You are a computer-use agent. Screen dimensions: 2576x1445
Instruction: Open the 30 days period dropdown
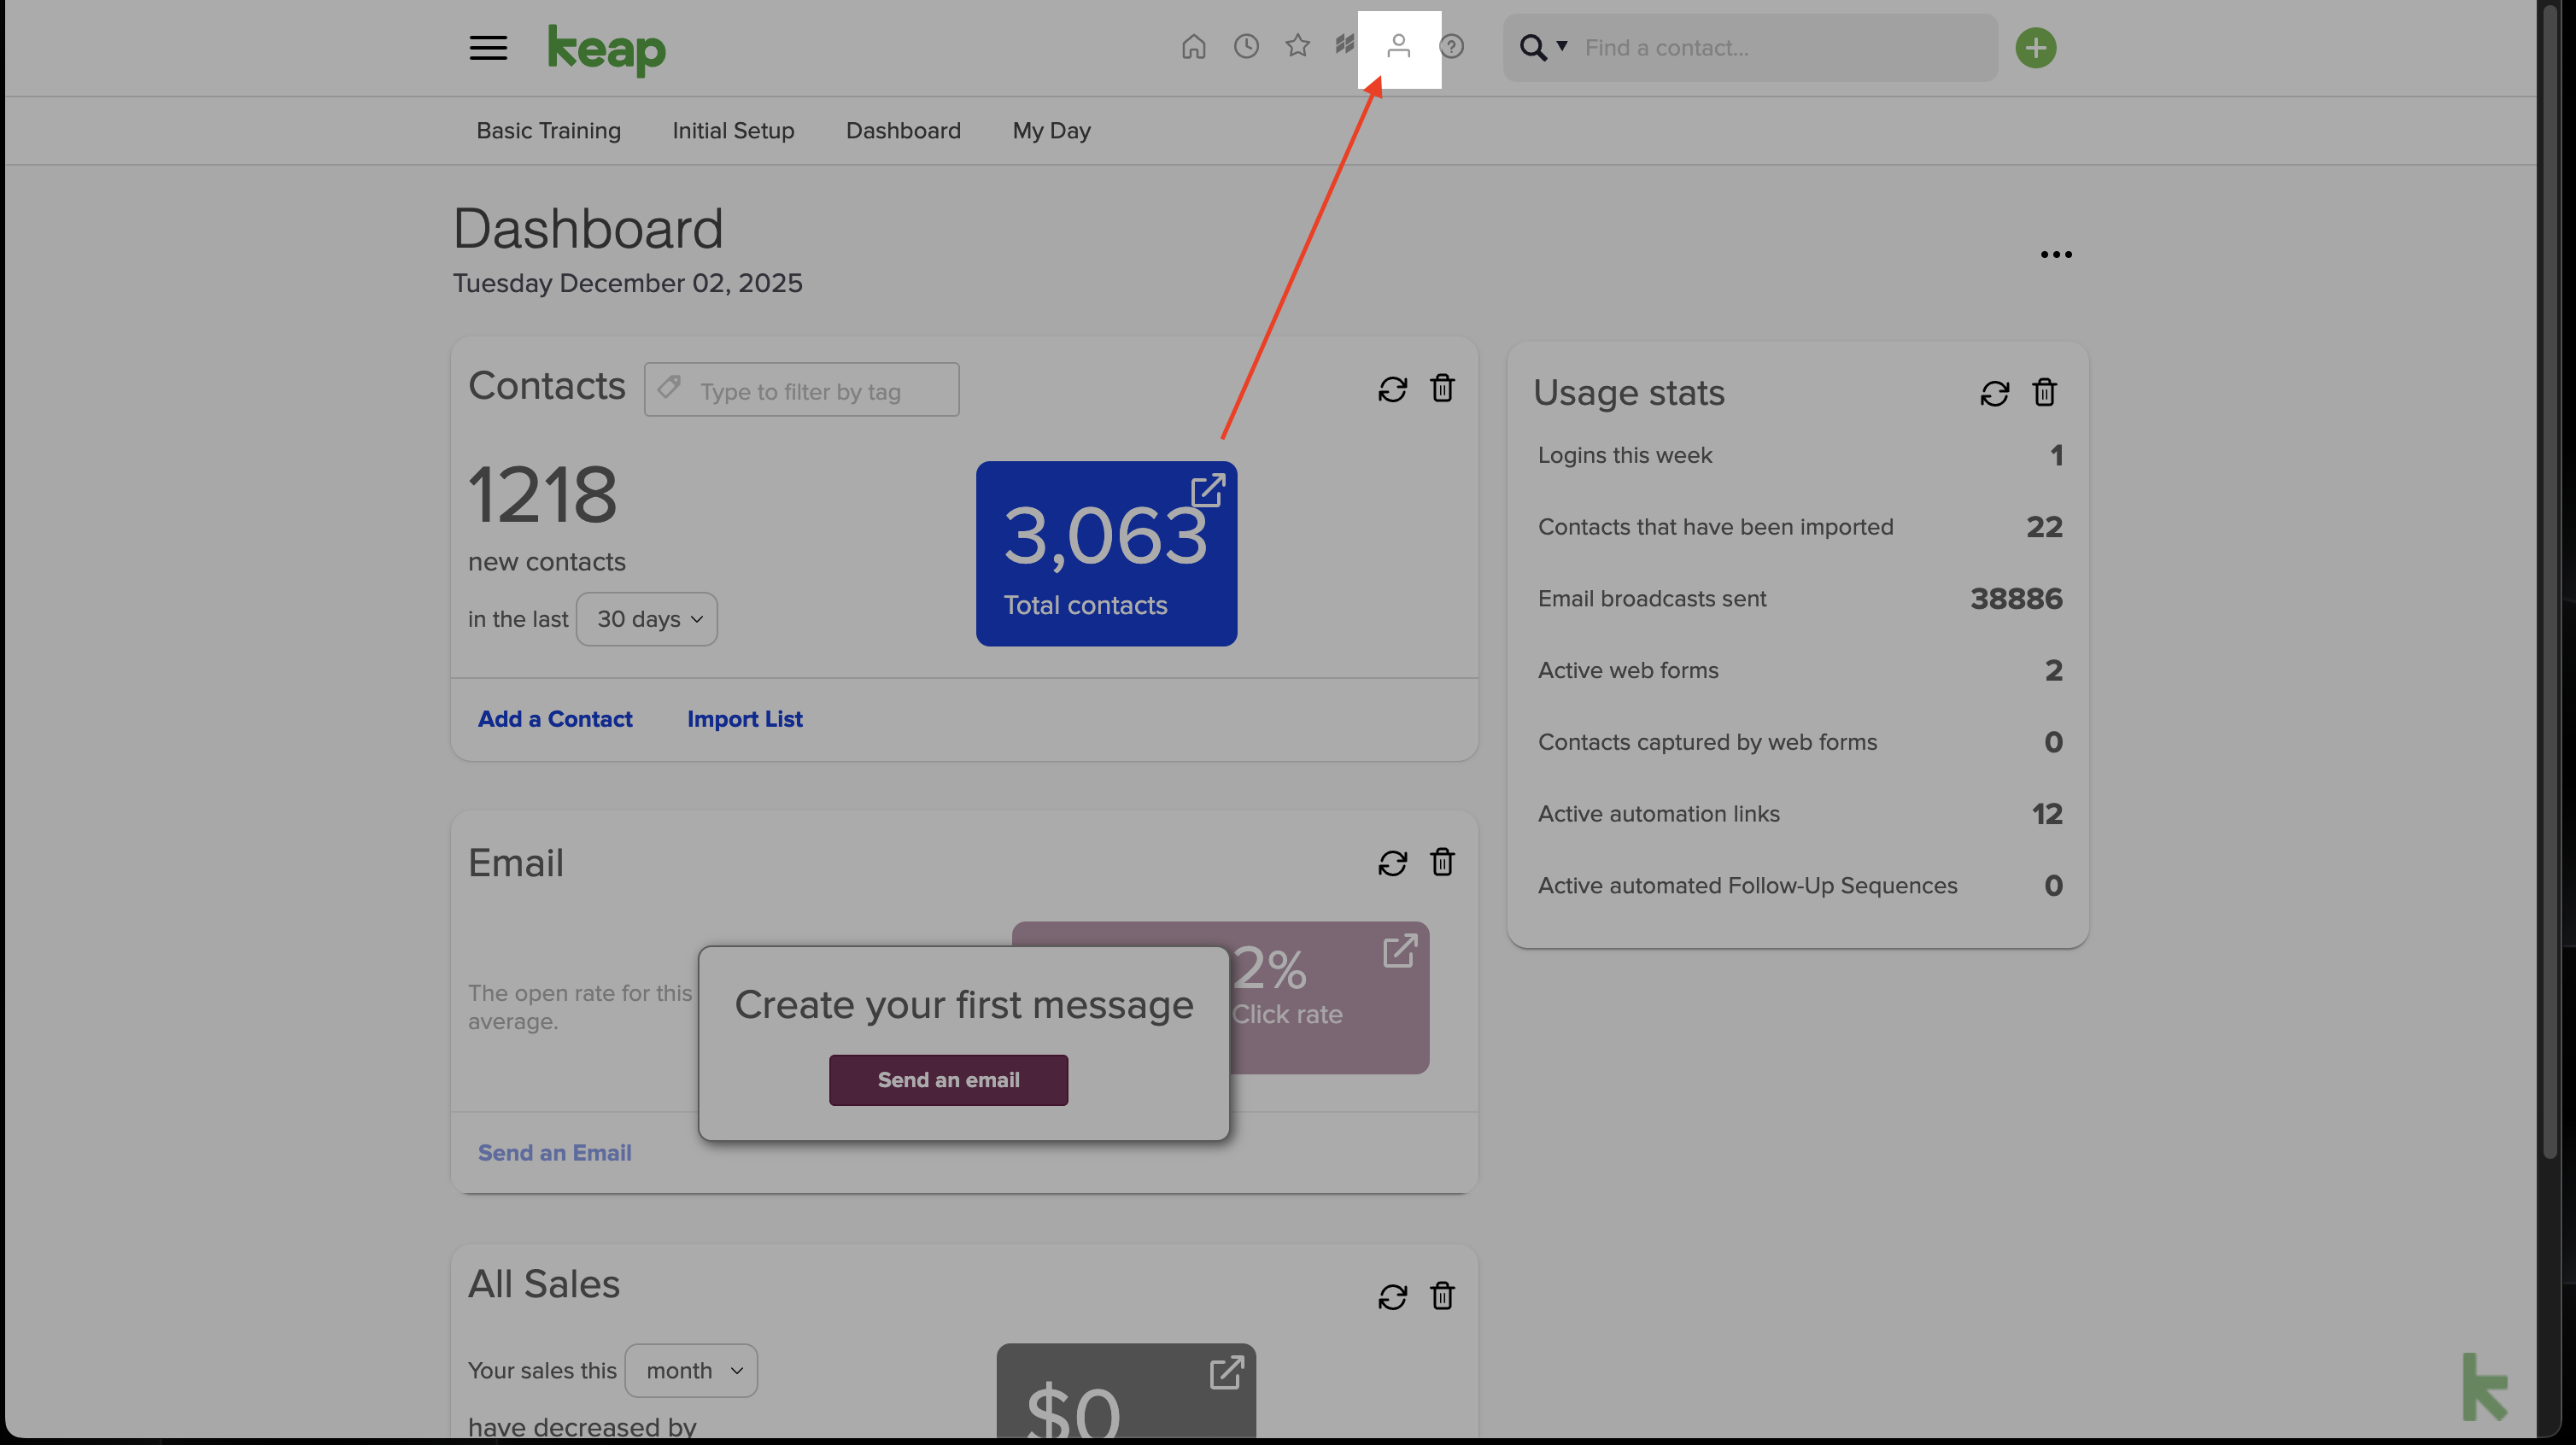pyautogui.click(x=647, y=619)
